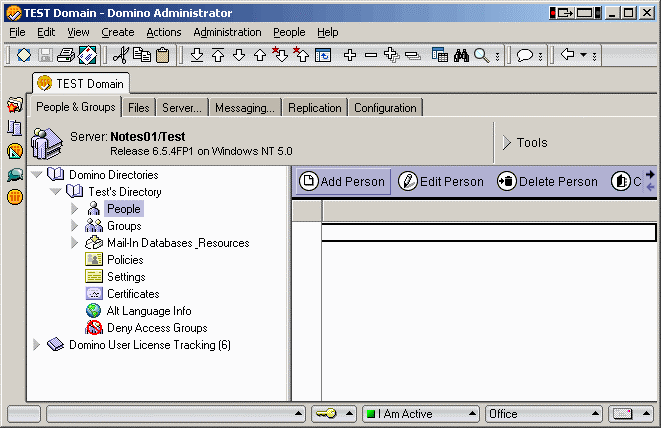Viewport: 661px width, 428px height.
Task: Click the back arrow navigation icon
Action: [567, 54]
